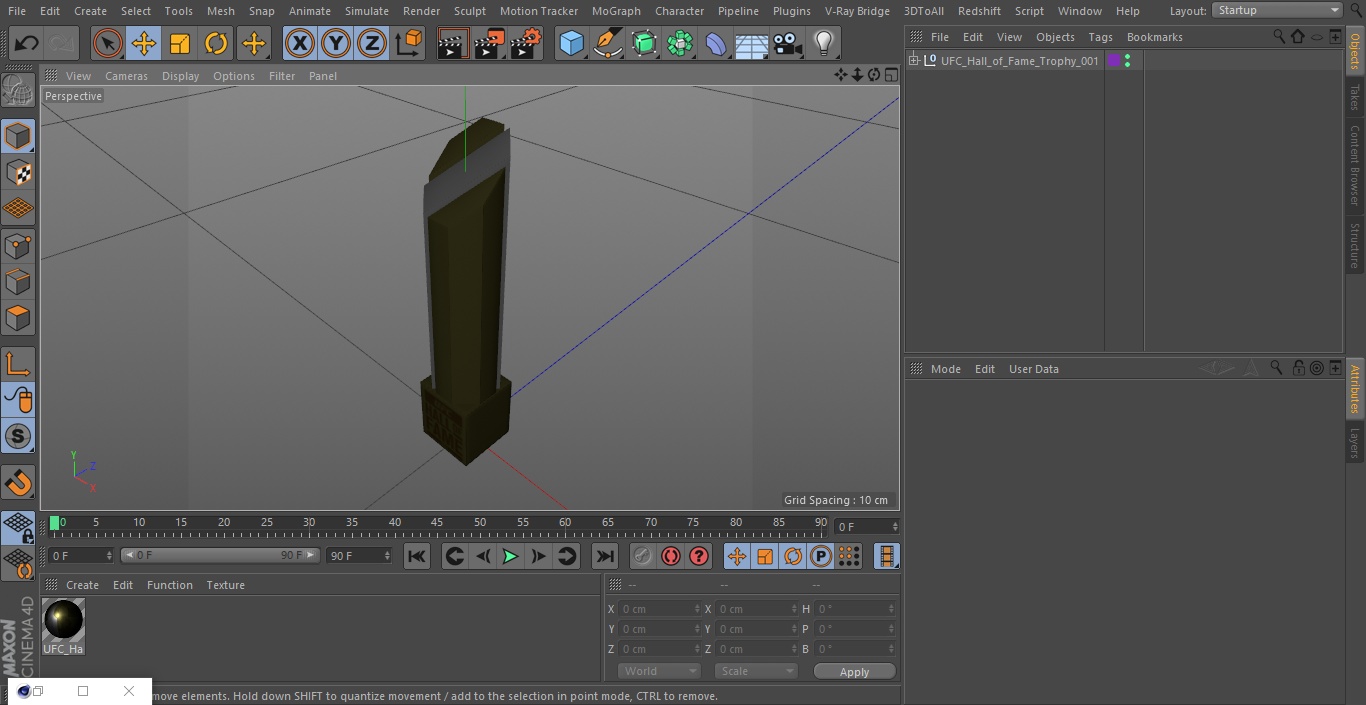Toggle Autokeying button
This screenshot has width=1366, height=705.
671,556
